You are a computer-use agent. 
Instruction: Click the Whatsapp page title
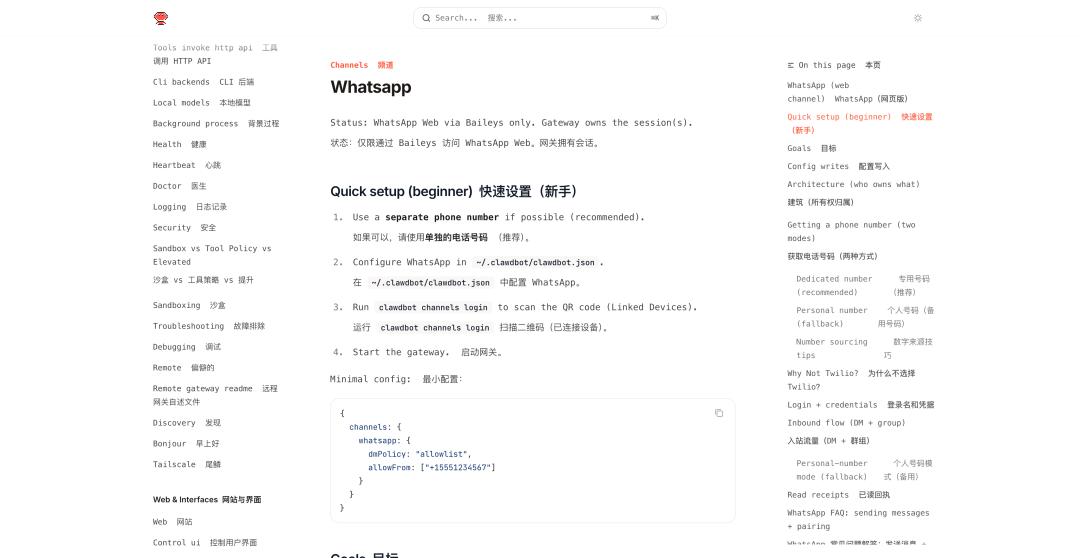[x=371, y=87]
